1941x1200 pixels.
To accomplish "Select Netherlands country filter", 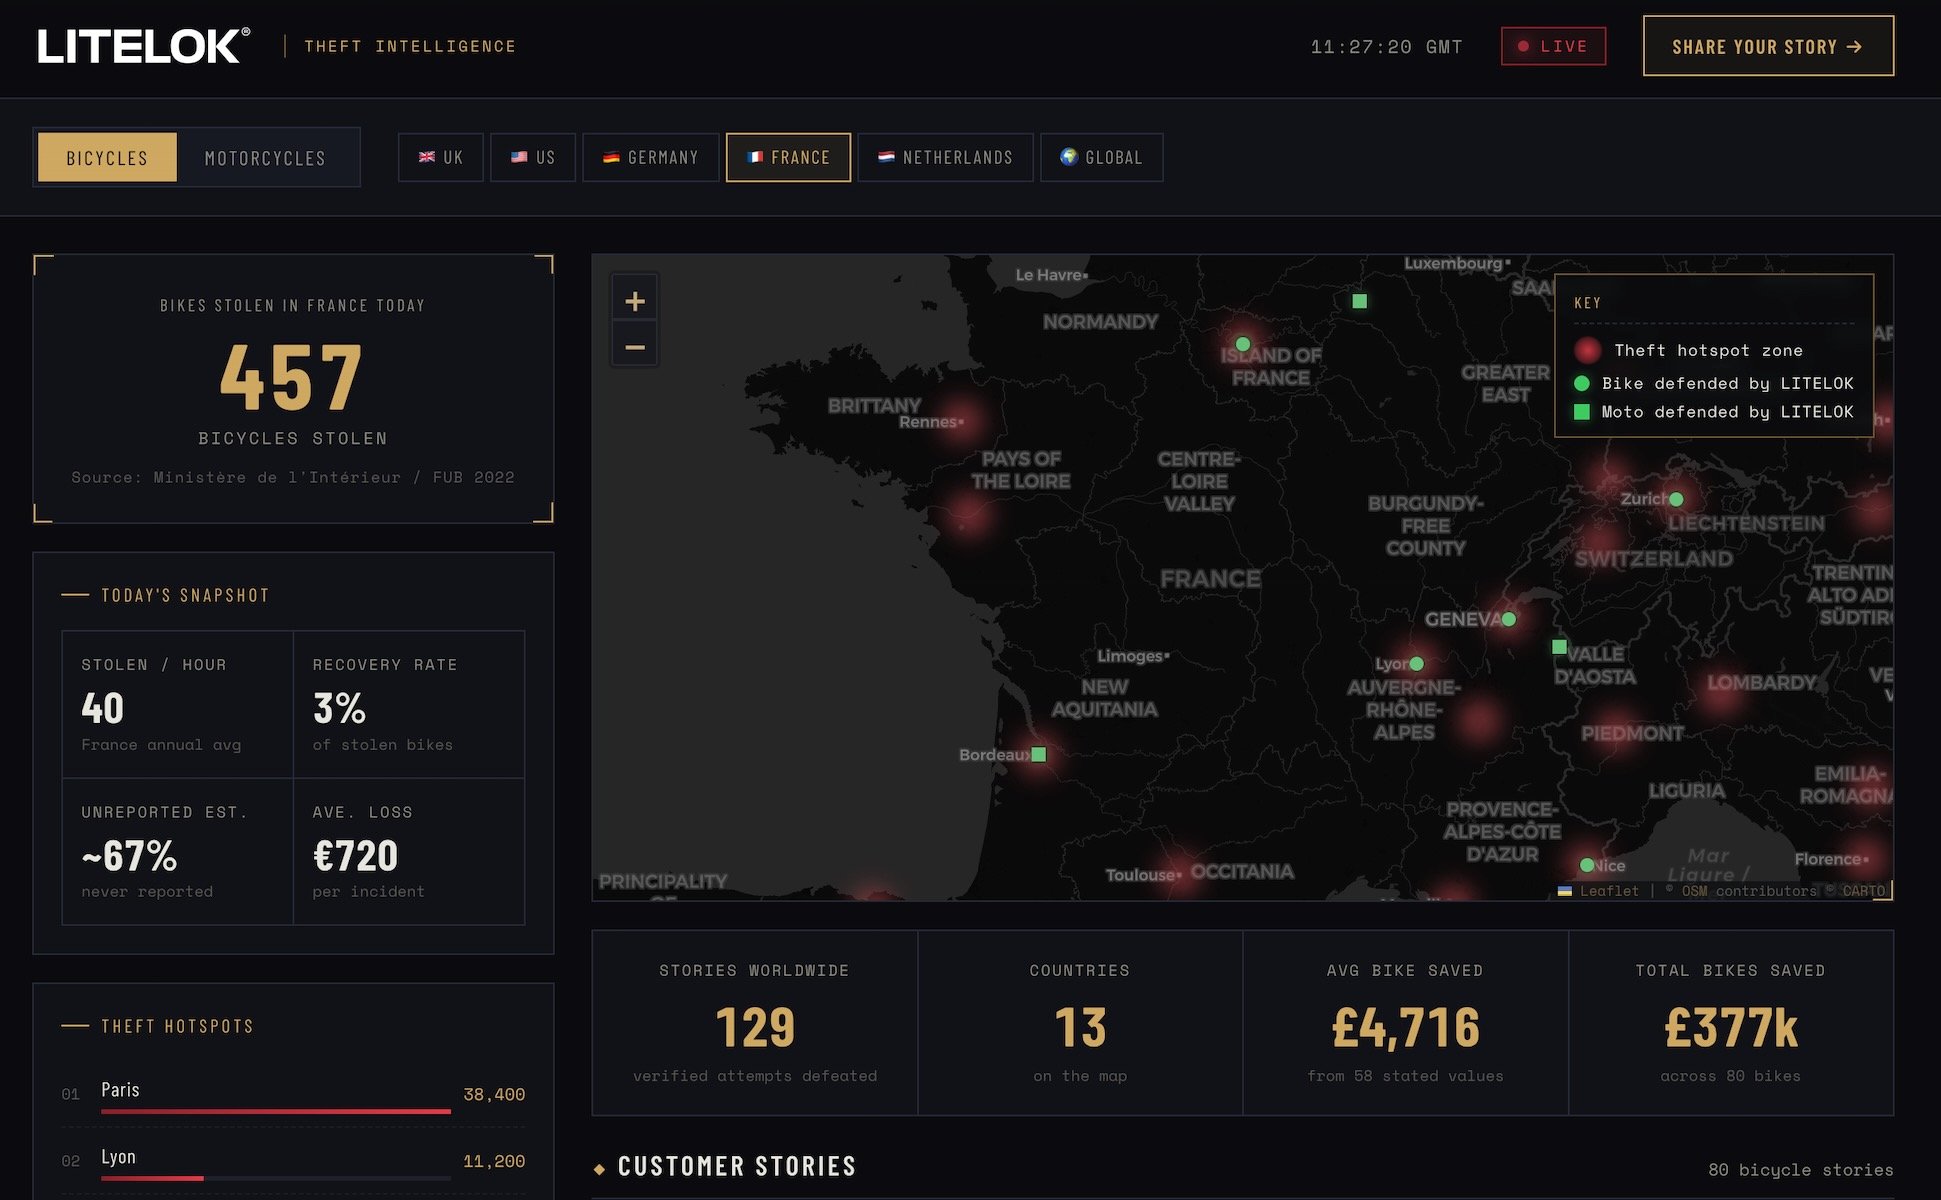I will point(945,157).
